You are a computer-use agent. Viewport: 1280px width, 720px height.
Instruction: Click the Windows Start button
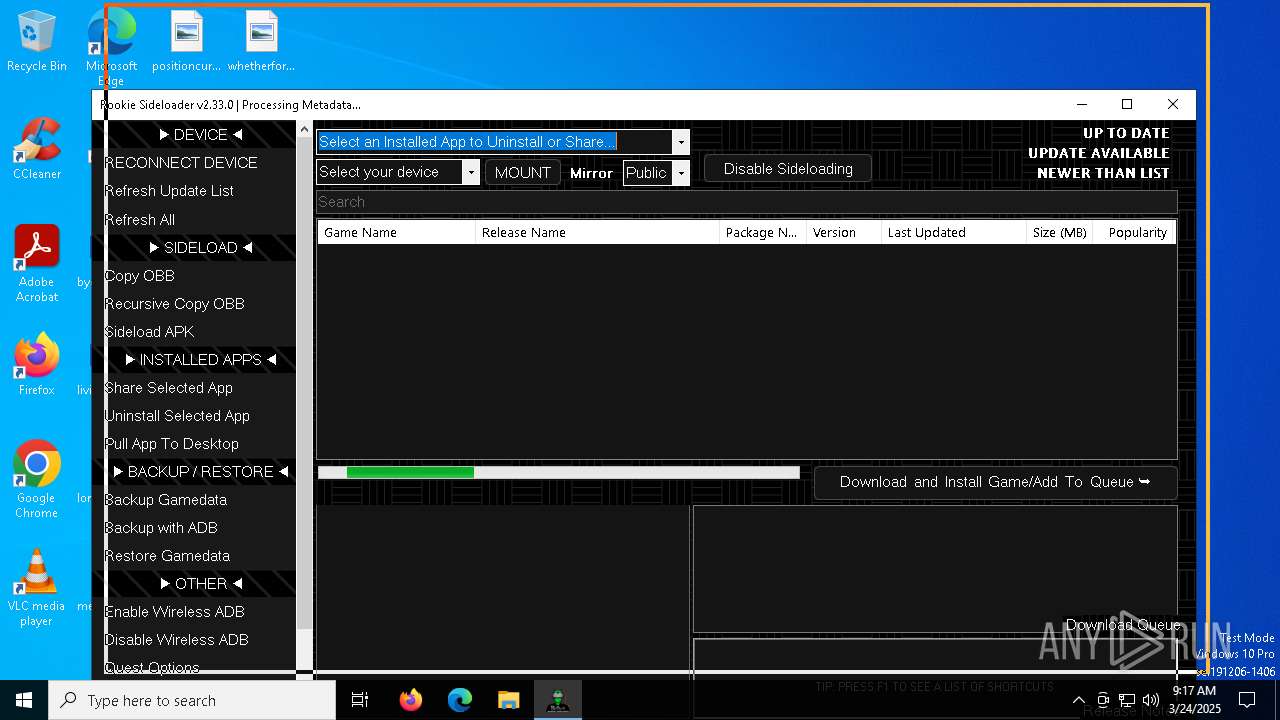(24, 700)
